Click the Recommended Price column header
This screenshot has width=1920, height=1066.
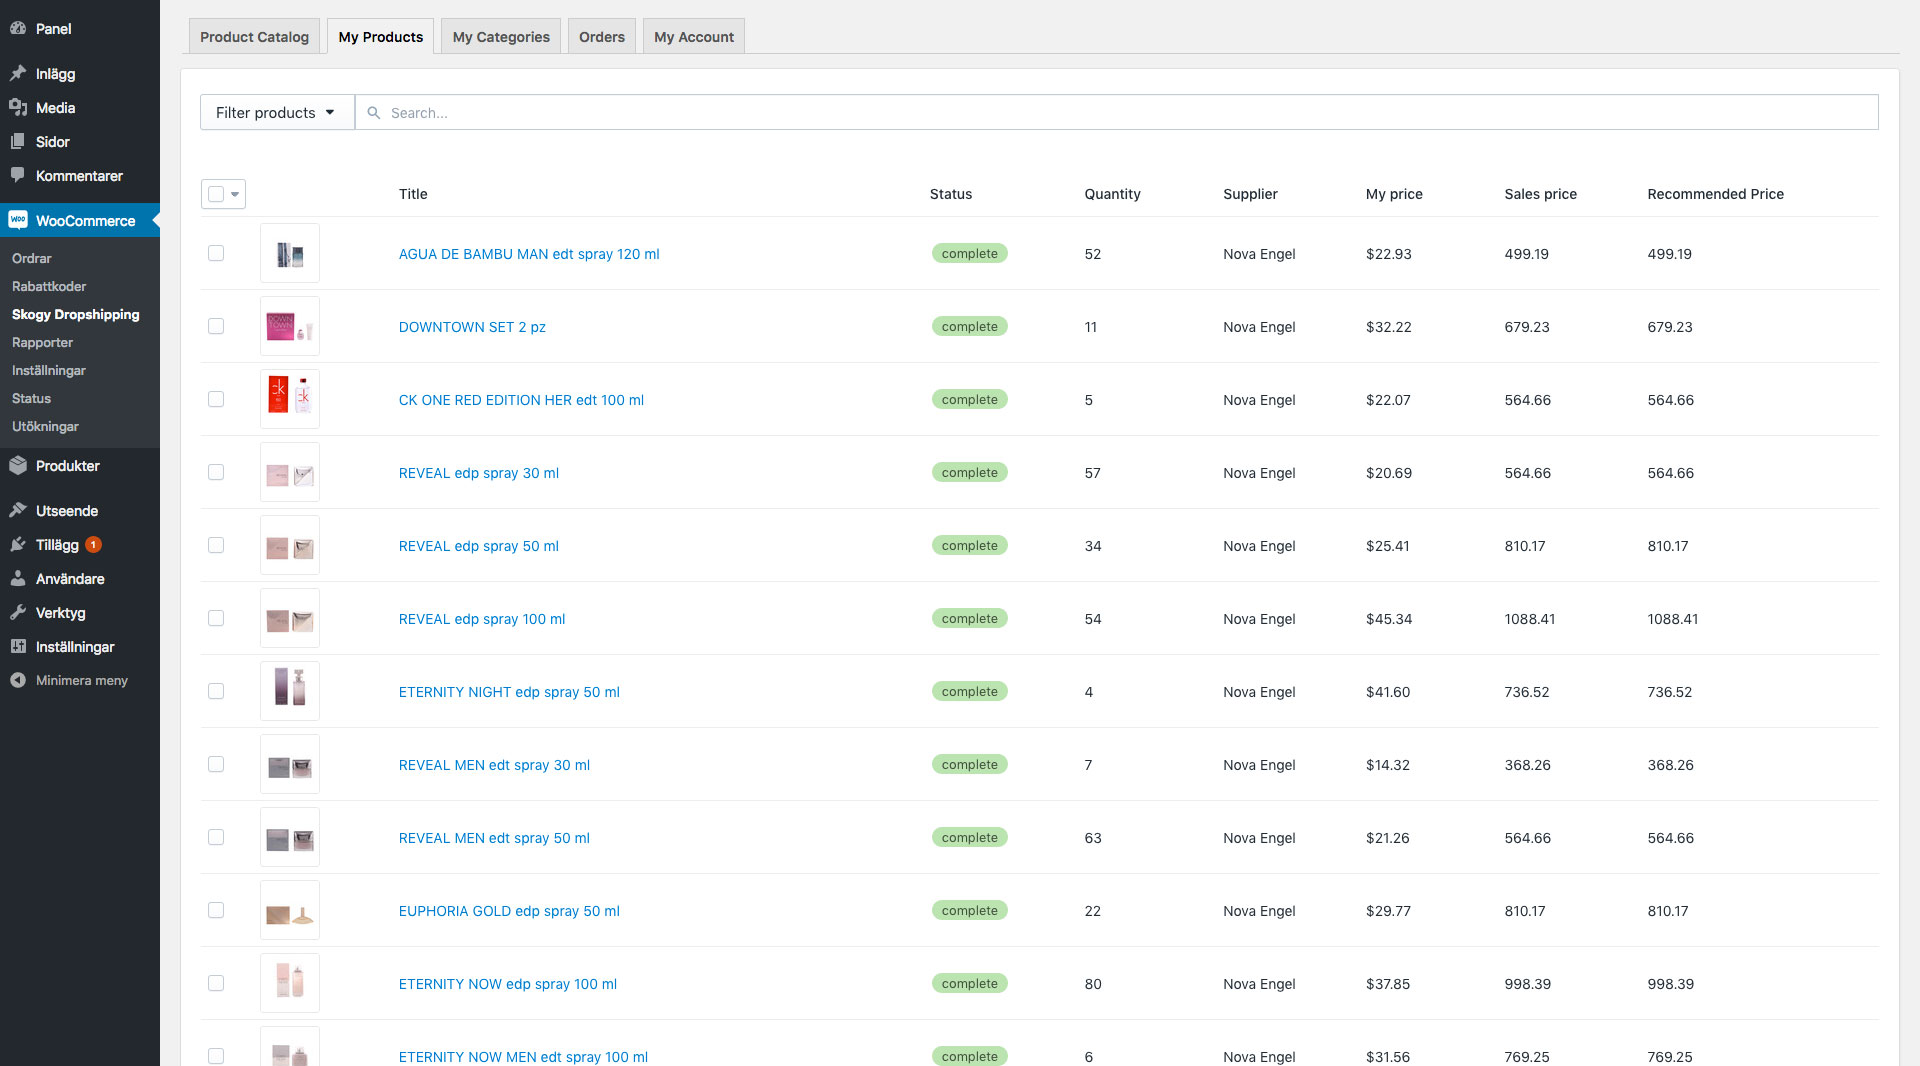pyautogui.click(x=1715, y=194)
